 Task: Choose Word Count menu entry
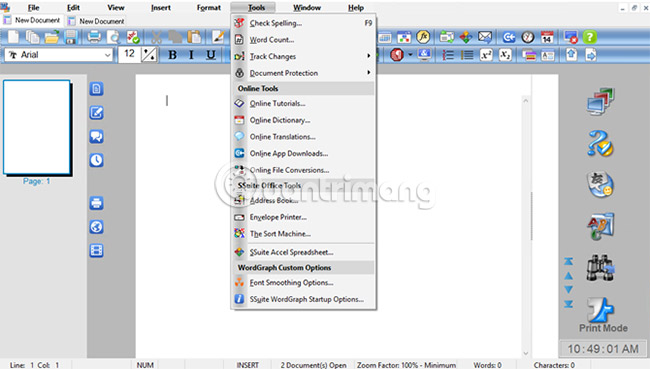[x=303, y=40]
